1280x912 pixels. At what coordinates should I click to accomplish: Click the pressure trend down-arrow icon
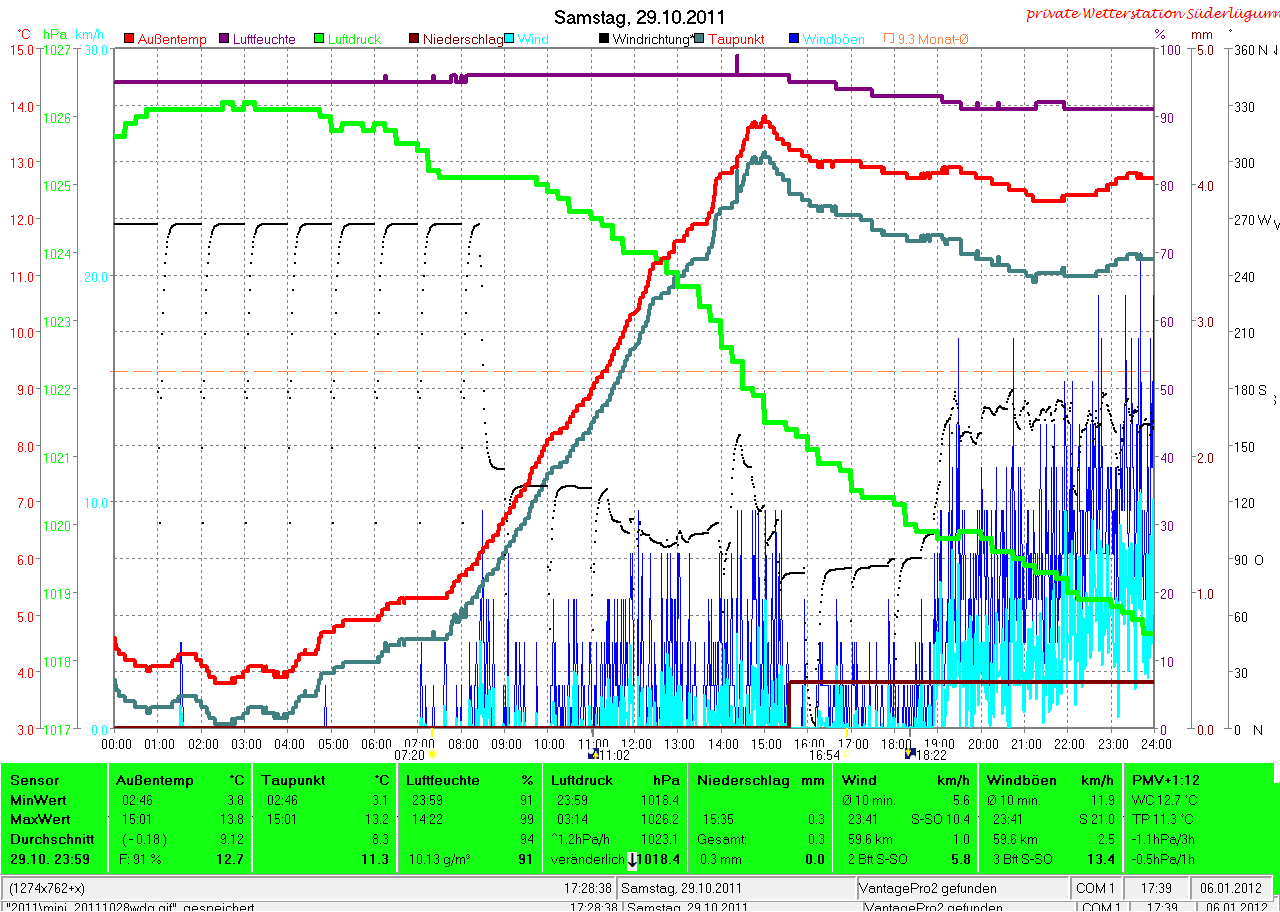[632, 859]
